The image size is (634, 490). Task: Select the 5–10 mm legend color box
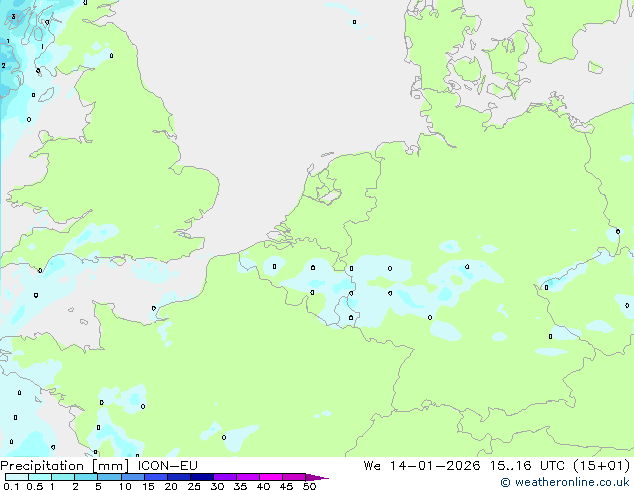point(109,477)
